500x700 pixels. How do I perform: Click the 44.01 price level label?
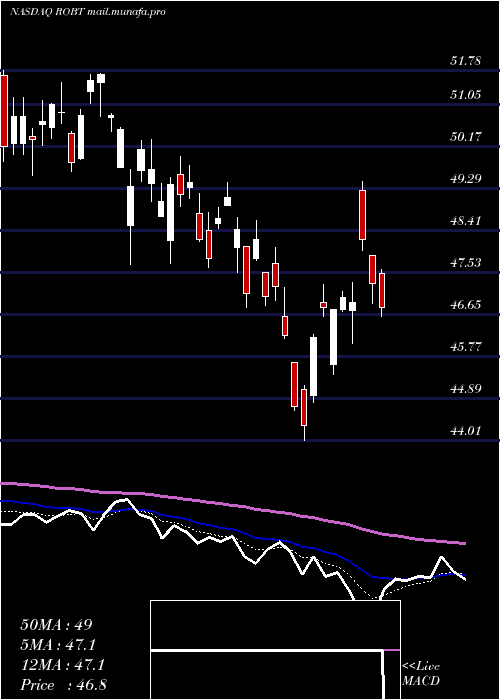coord(465,430)
